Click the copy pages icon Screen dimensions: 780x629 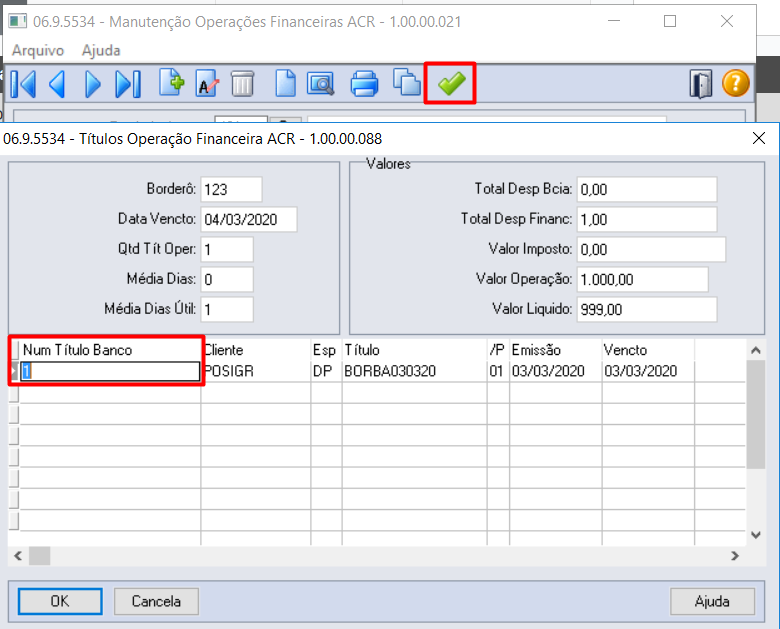click(x=406, y=82)
